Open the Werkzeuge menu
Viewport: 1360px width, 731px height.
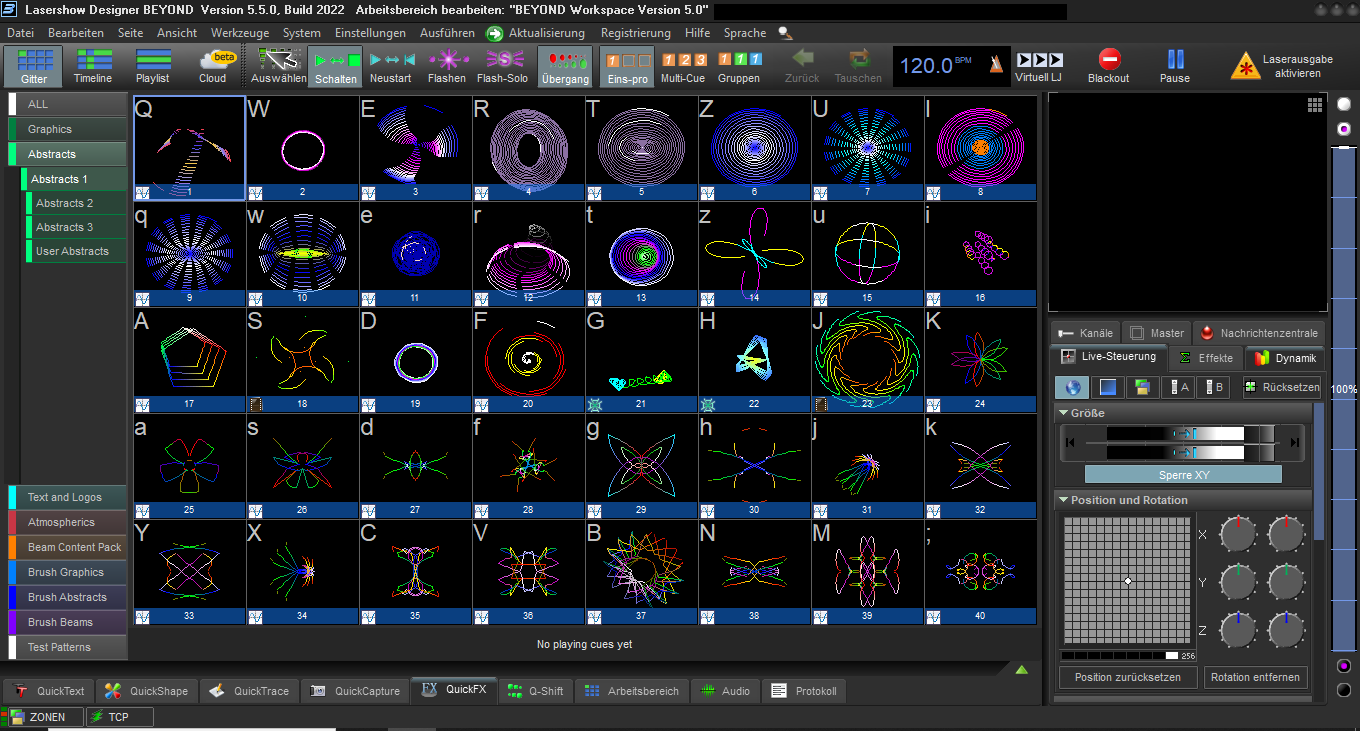tap(240, 33)
